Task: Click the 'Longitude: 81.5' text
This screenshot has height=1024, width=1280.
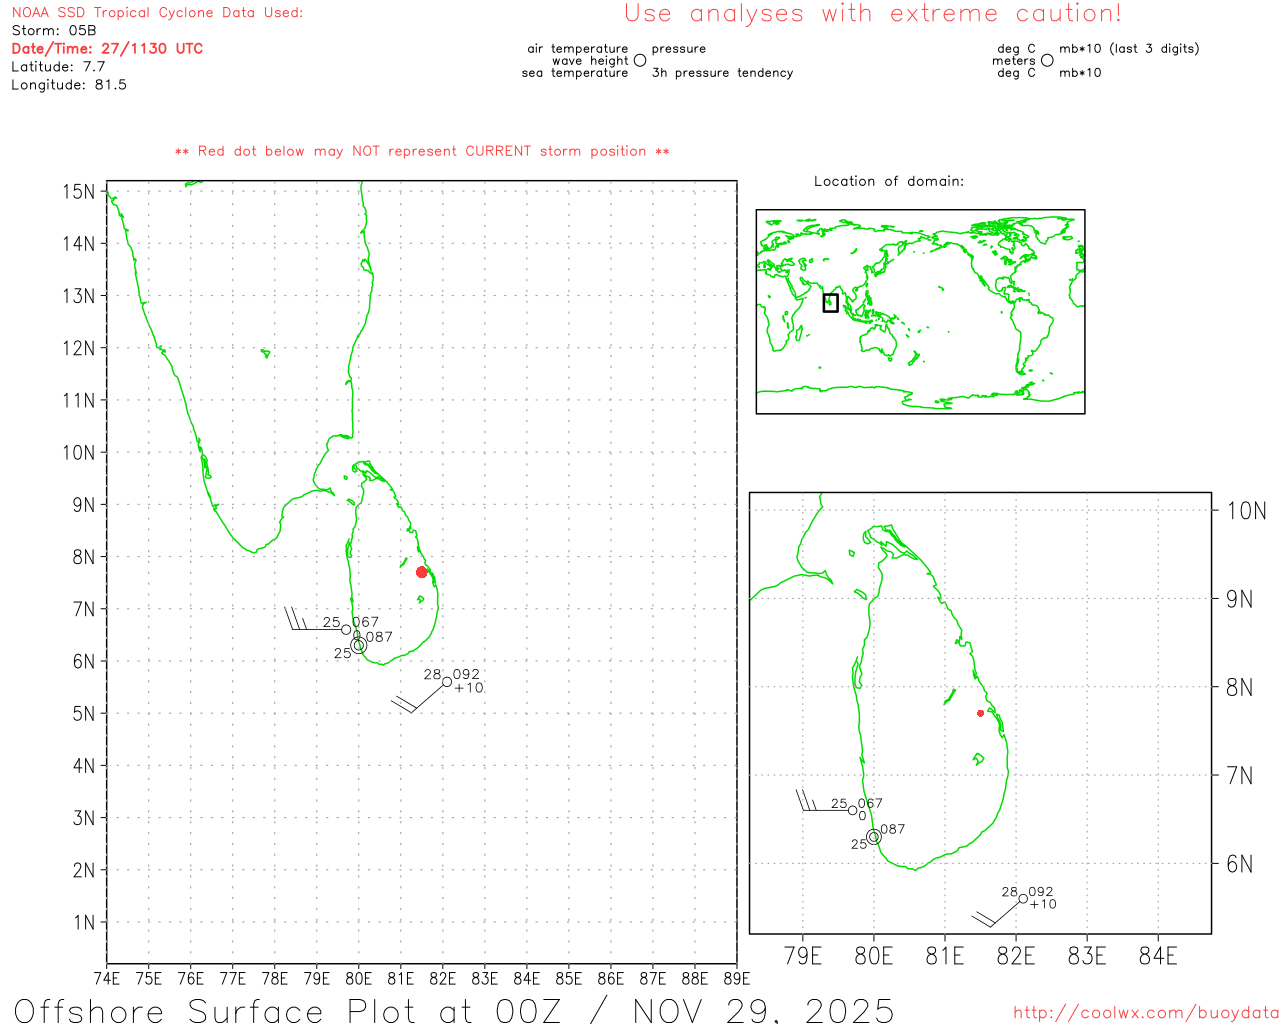Action: pyautogui.click(x=69, y=85)
